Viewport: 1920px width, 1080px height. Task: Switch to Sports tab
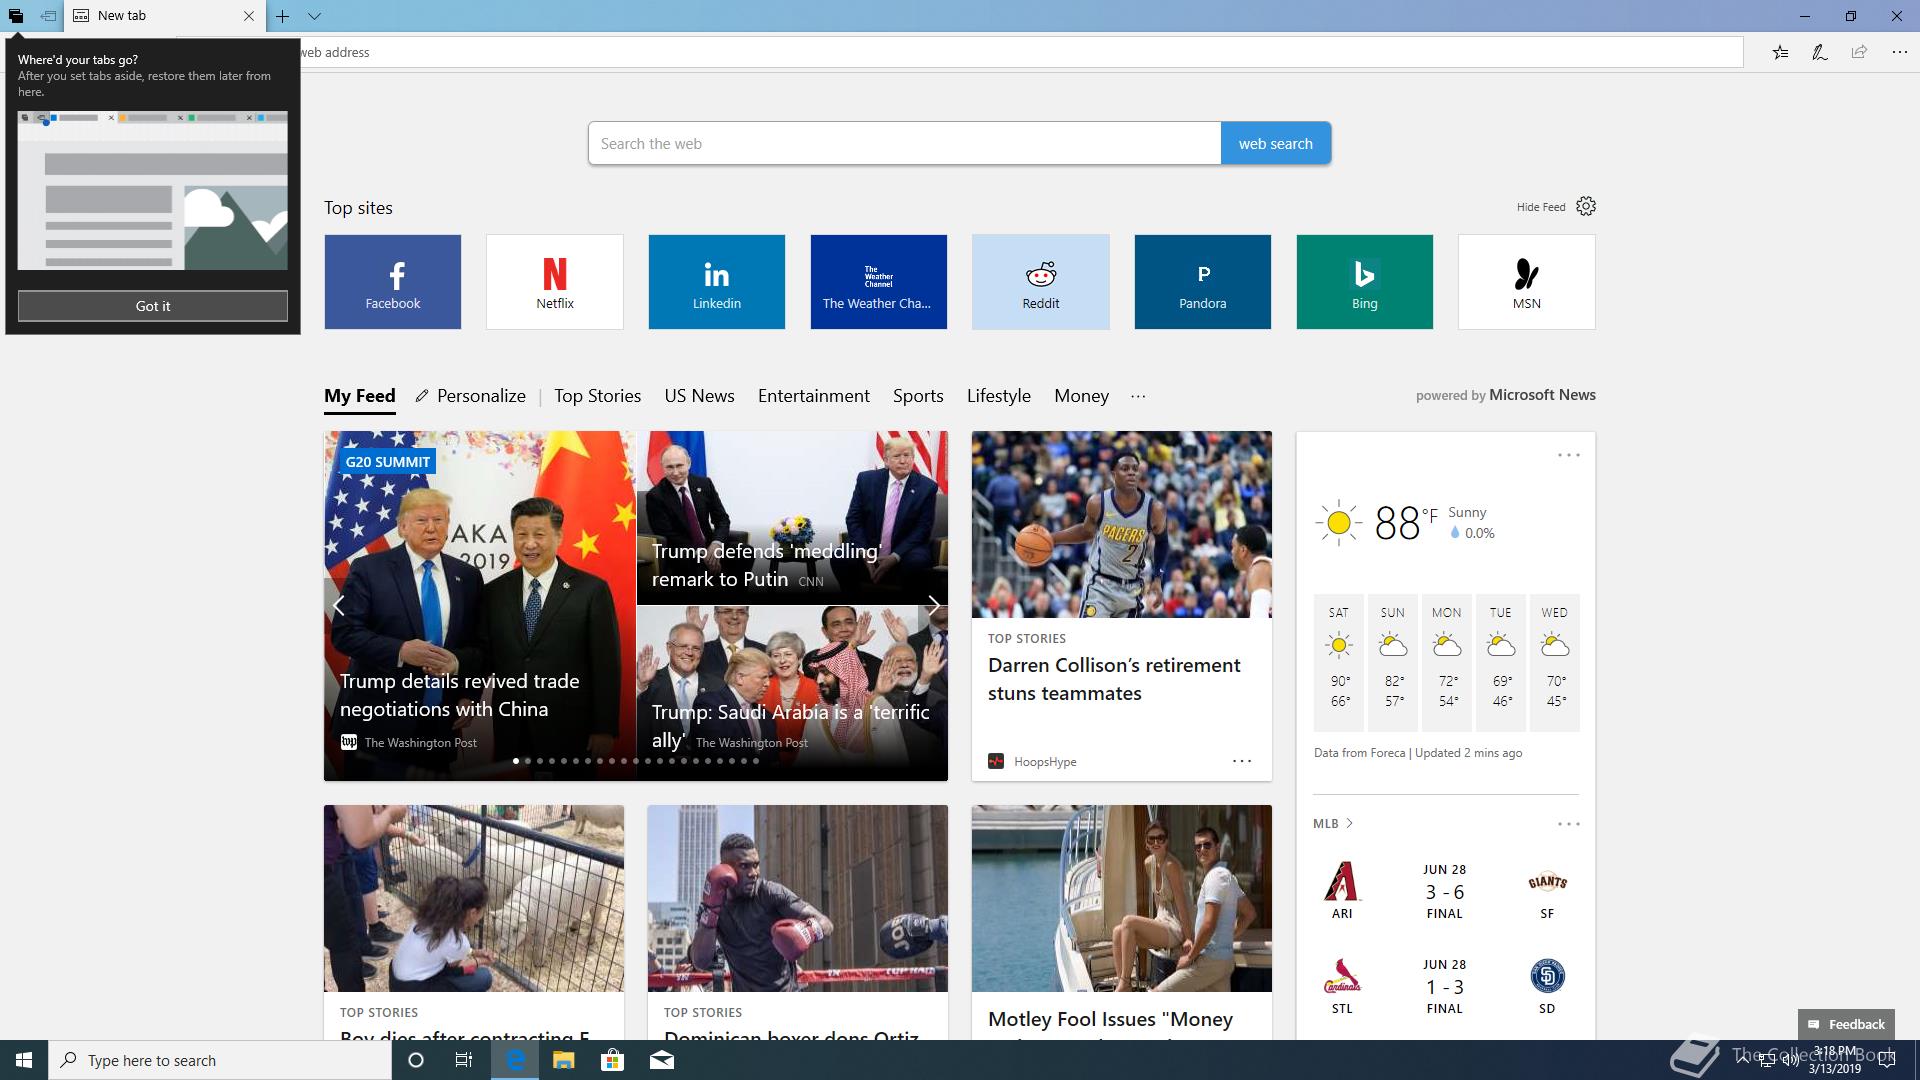tap(918, 396)
